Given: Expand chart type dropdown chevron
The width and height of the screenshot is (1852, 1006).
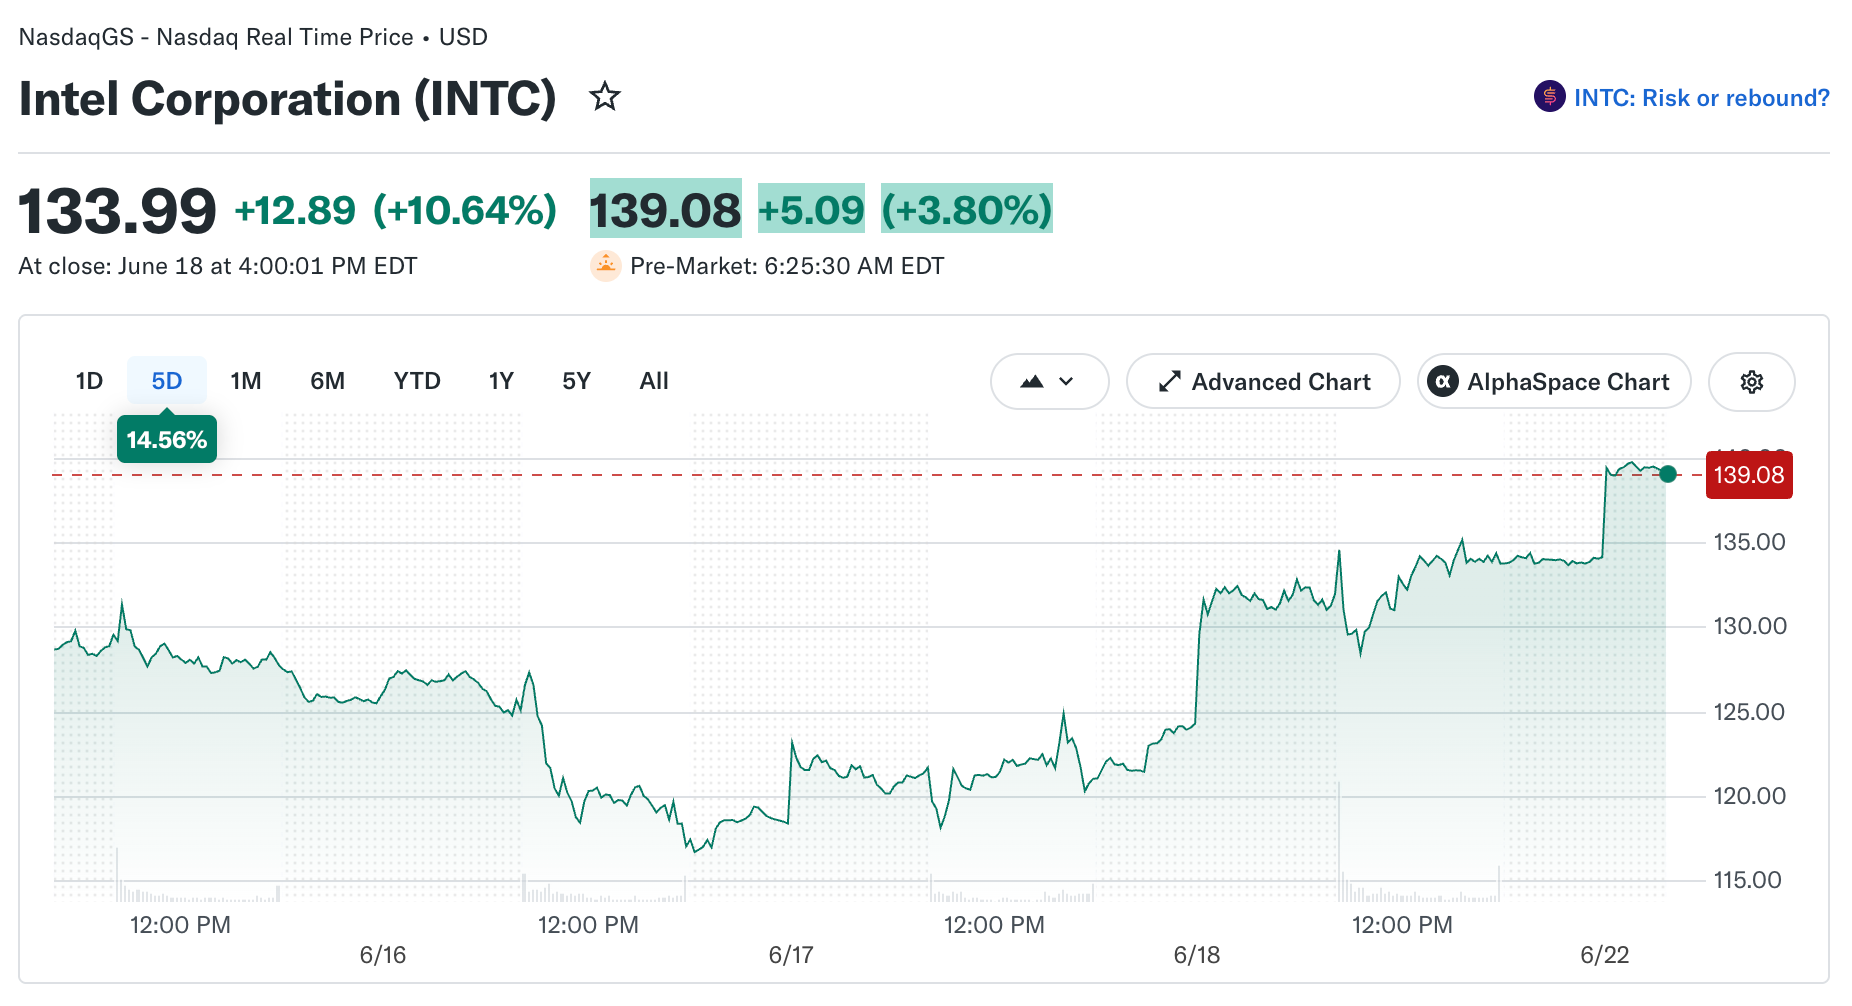Looking at the screenshot, I should coord(1066,382).
